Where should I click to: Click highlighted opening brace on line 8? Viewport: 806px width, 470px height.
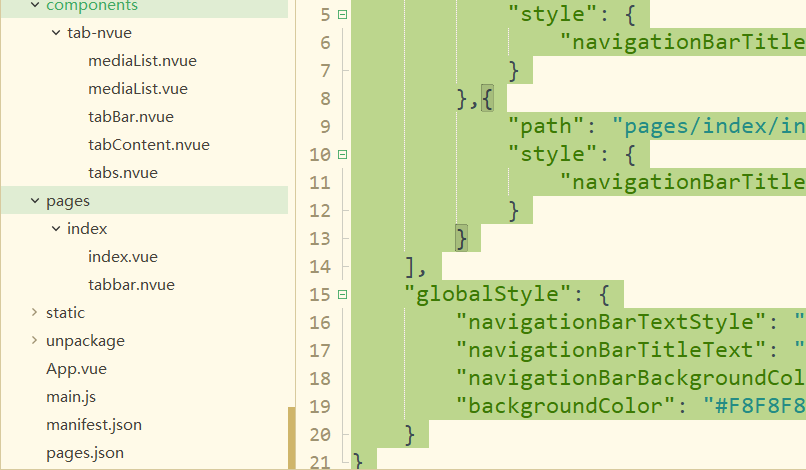click(487, 99)
